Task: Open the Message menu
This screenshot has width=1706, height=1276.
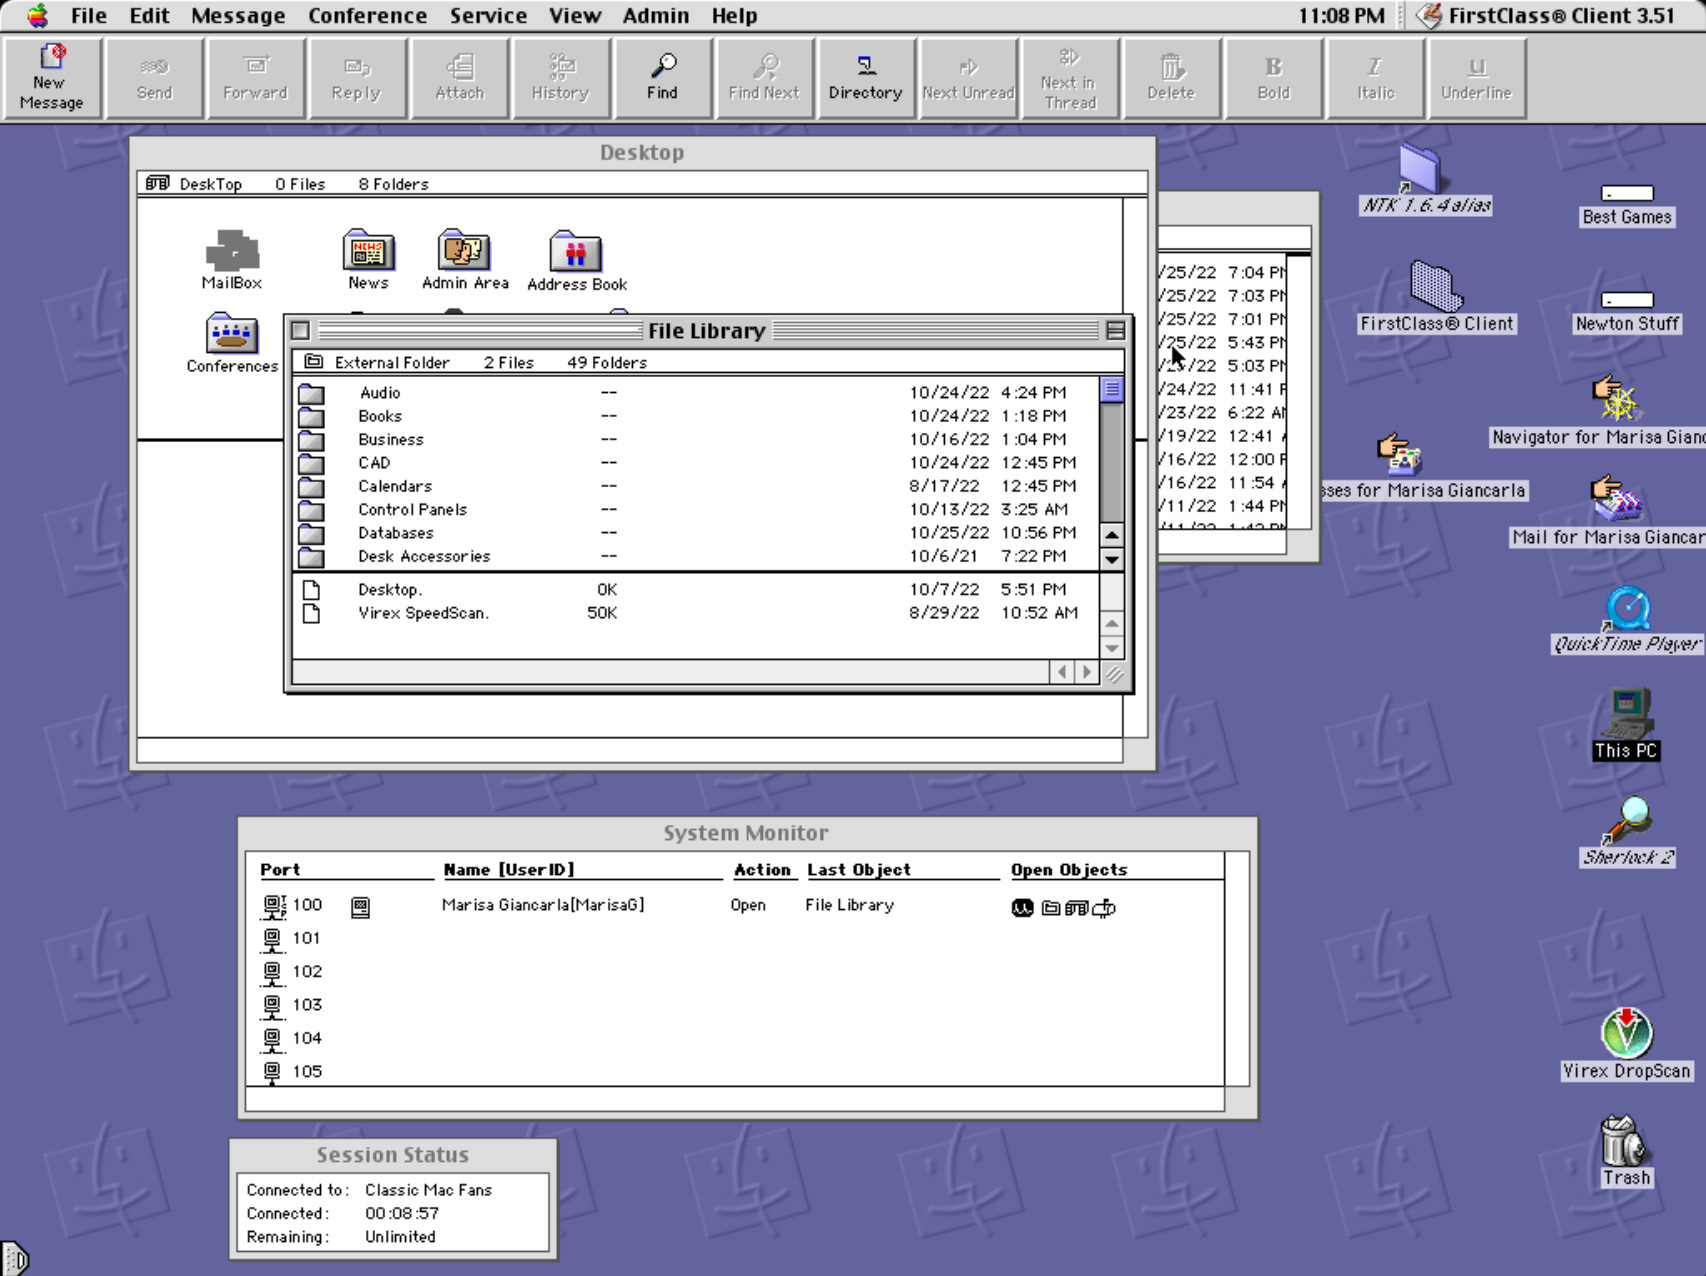Action: [238, 15]
